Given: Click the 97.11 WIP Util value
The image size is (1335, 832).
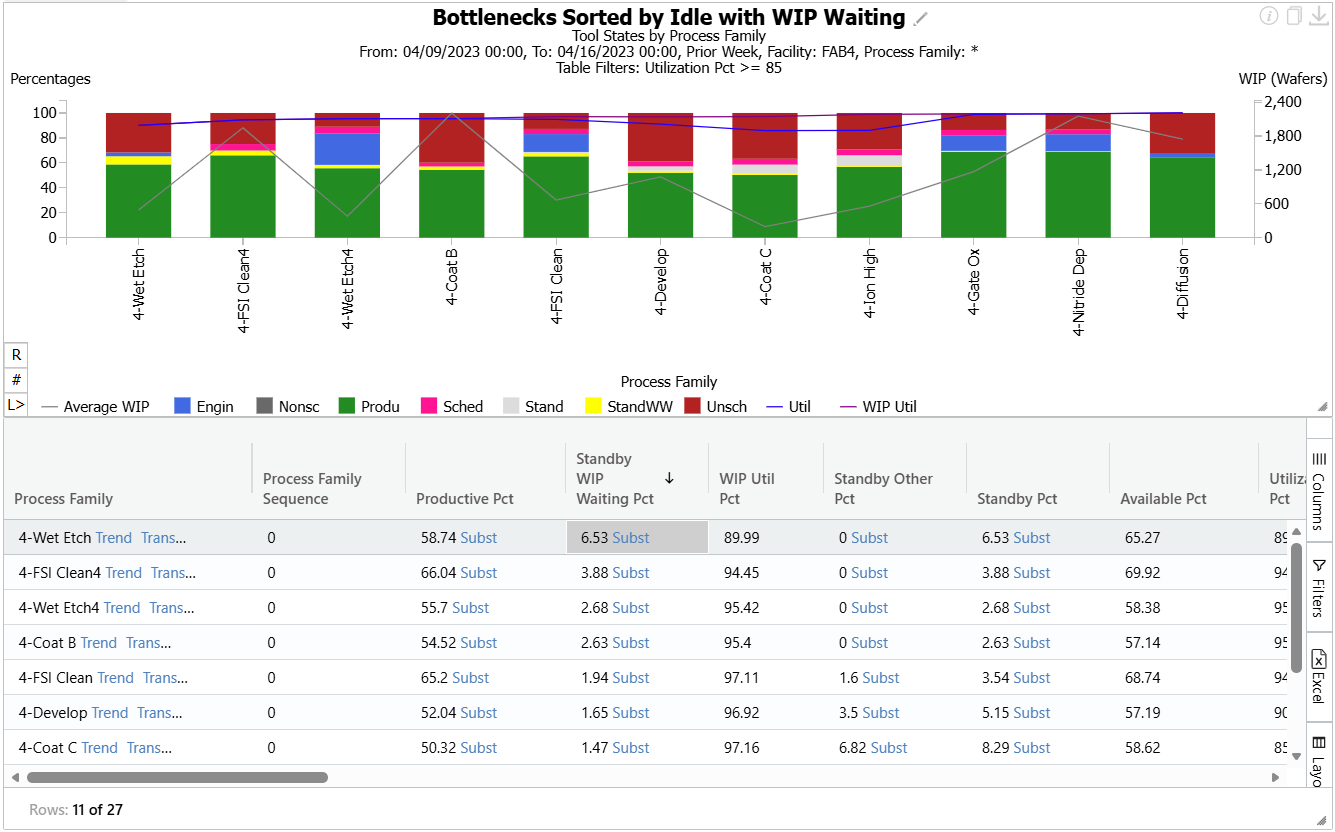Looking at the screenshot, I should 741,677.
